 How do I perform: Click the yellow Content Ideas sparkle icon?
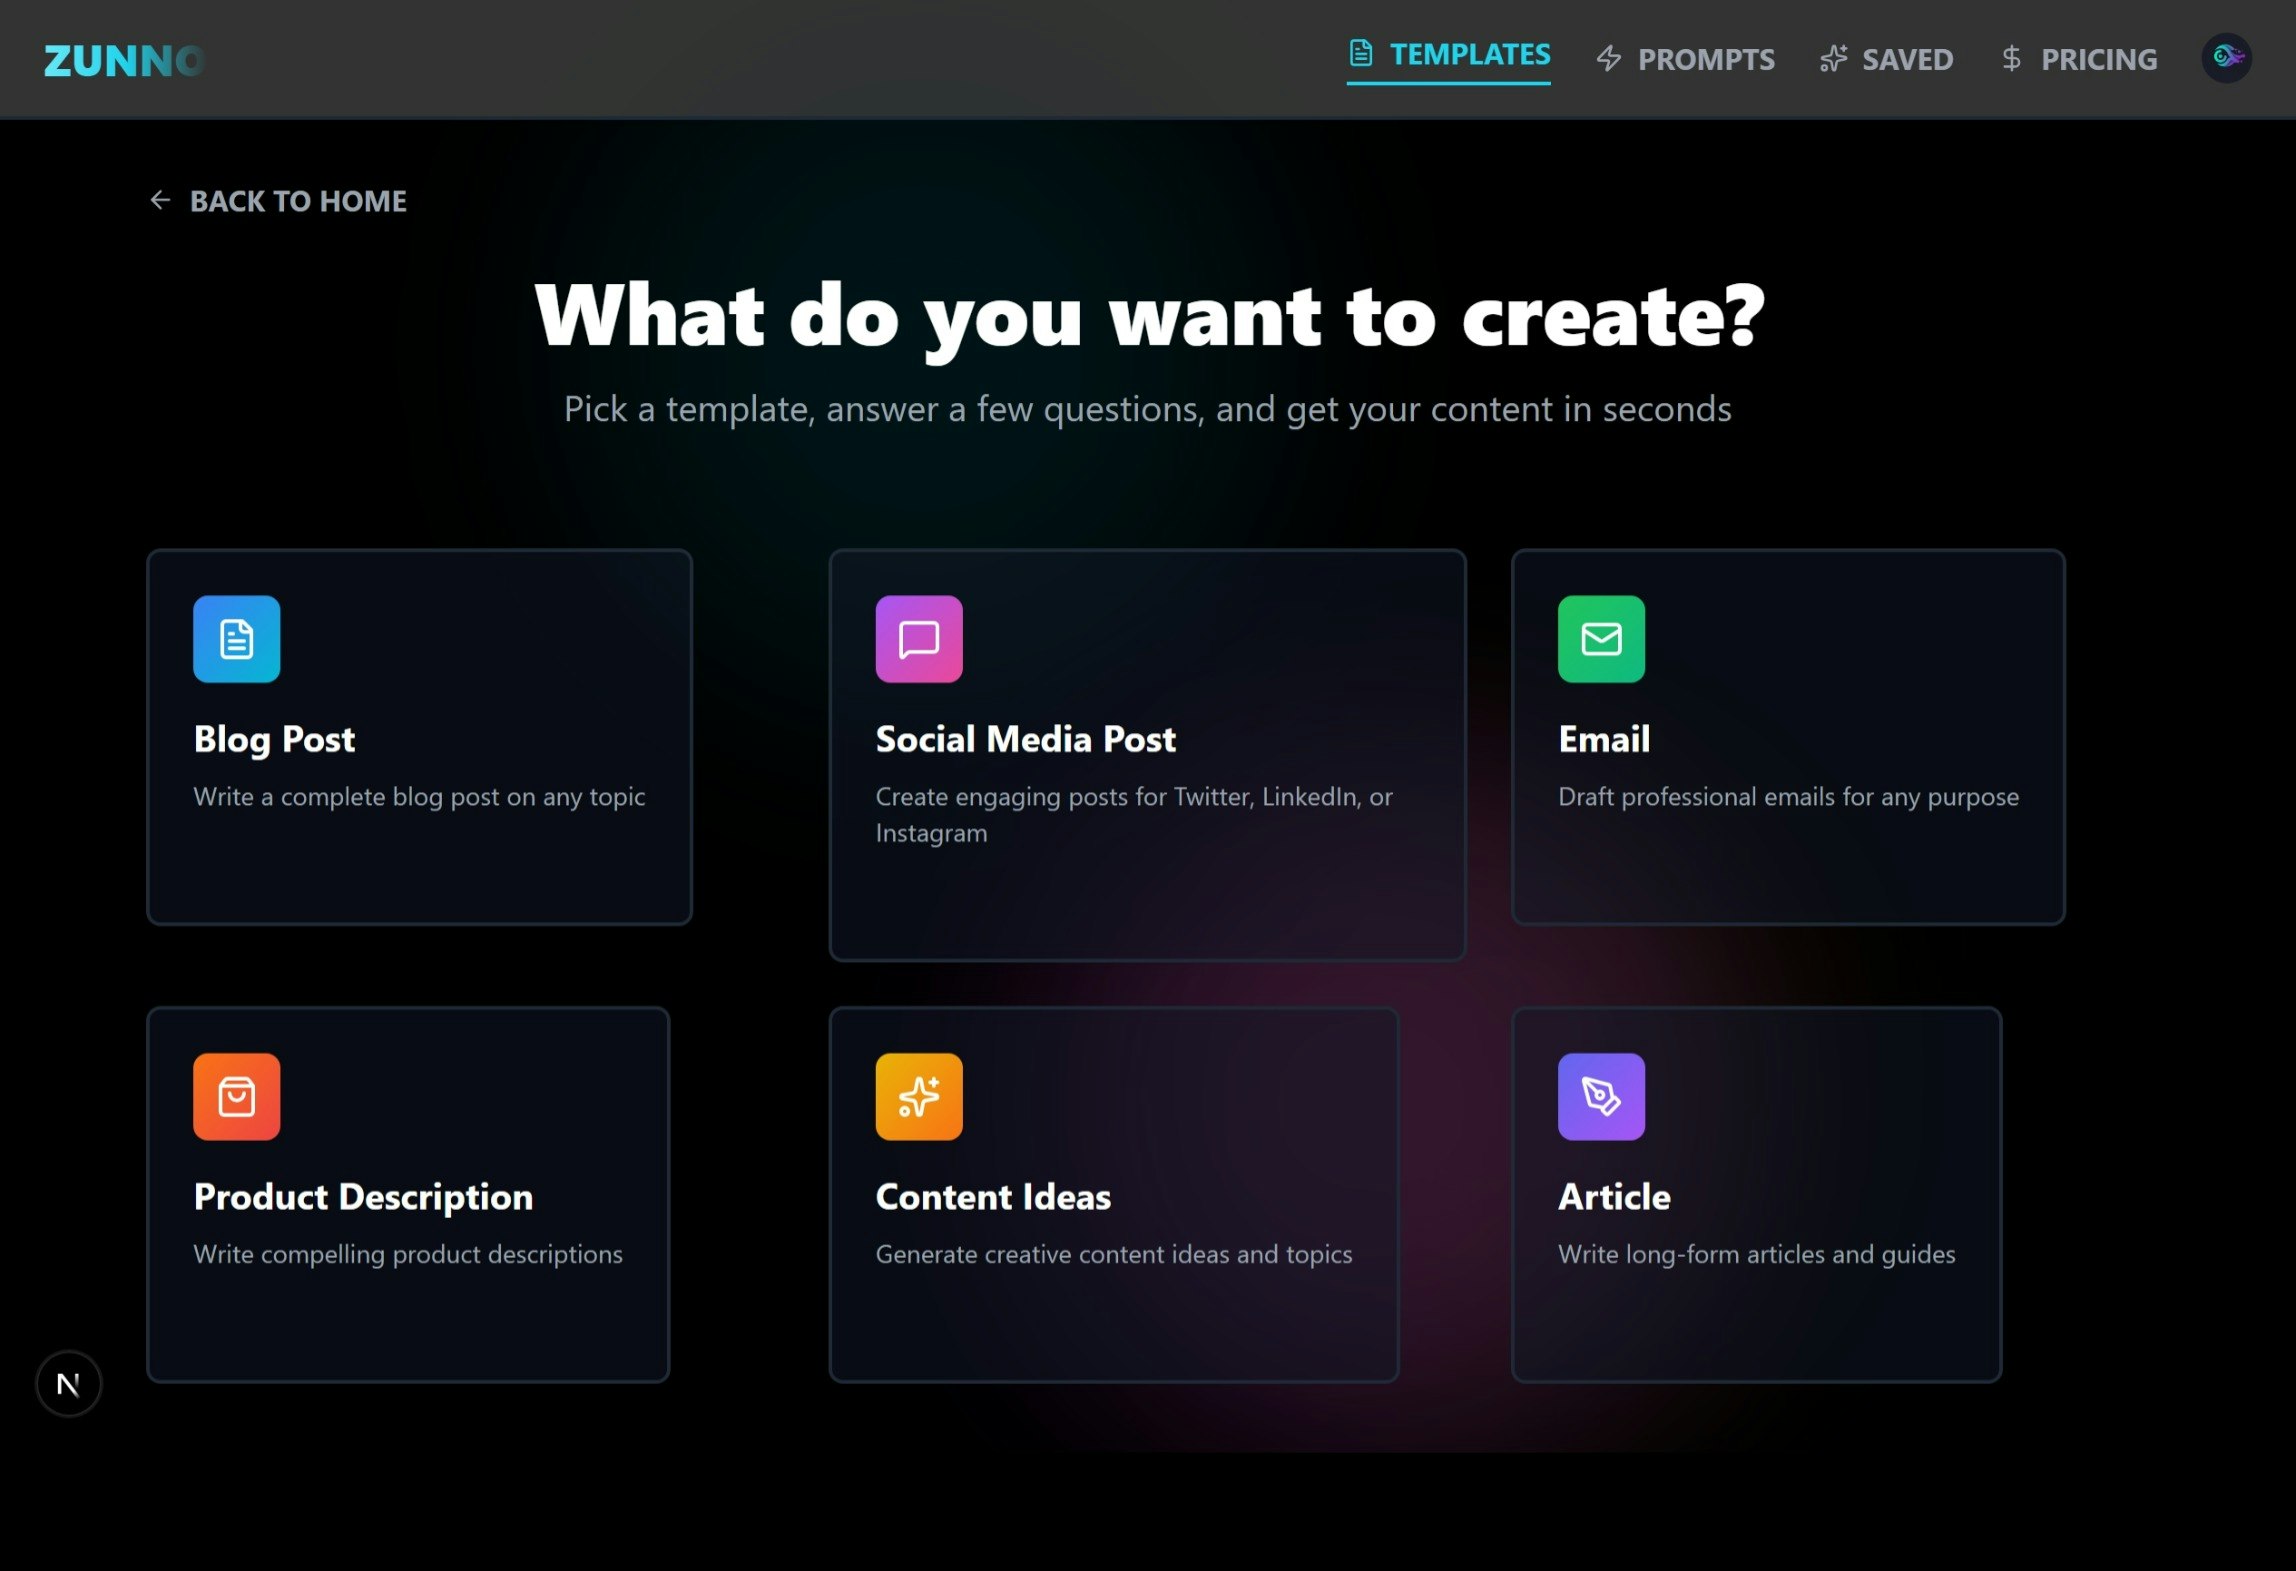tap(918, 1096)
